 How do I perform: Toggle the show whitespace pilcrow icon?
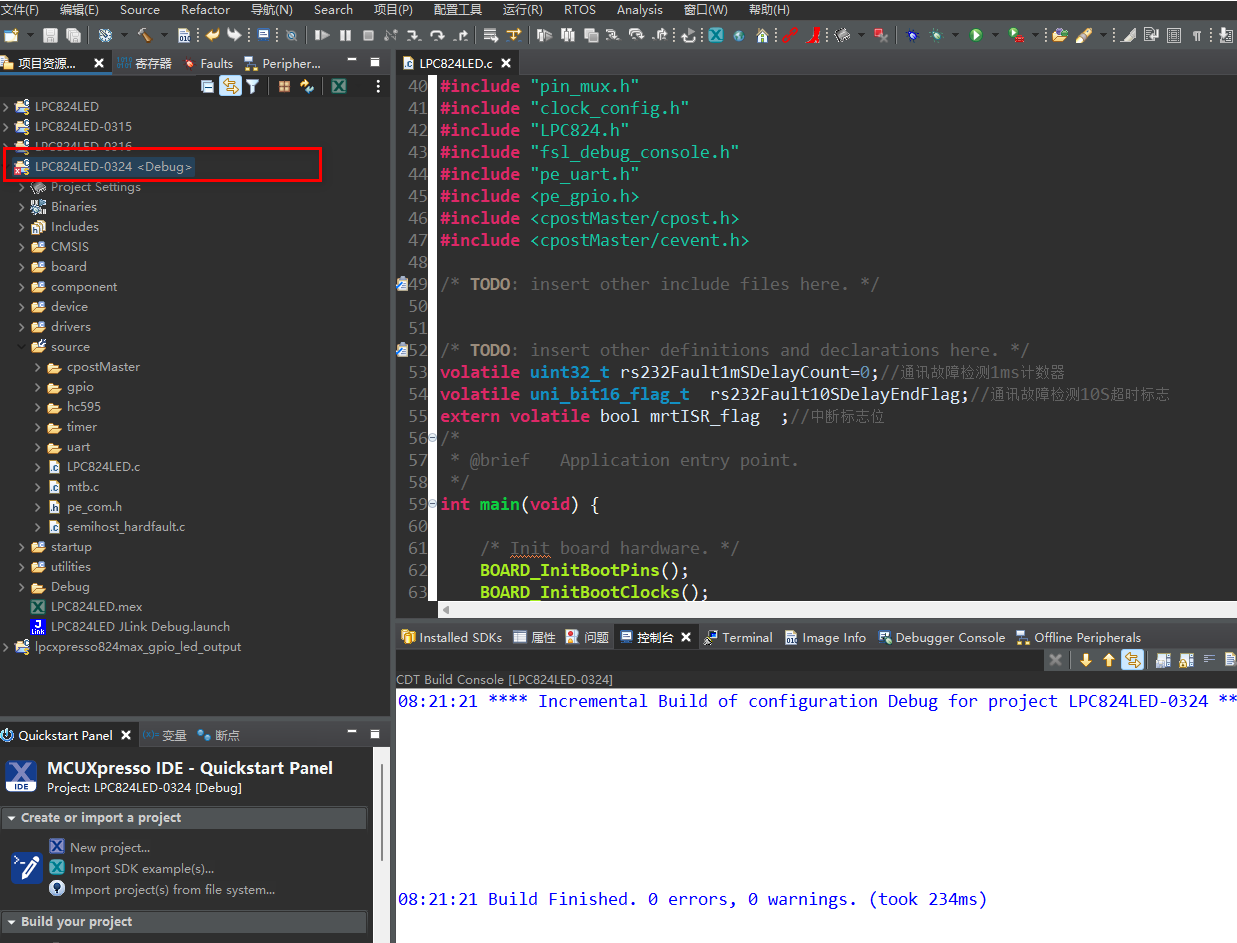[x=1198, y=35]
